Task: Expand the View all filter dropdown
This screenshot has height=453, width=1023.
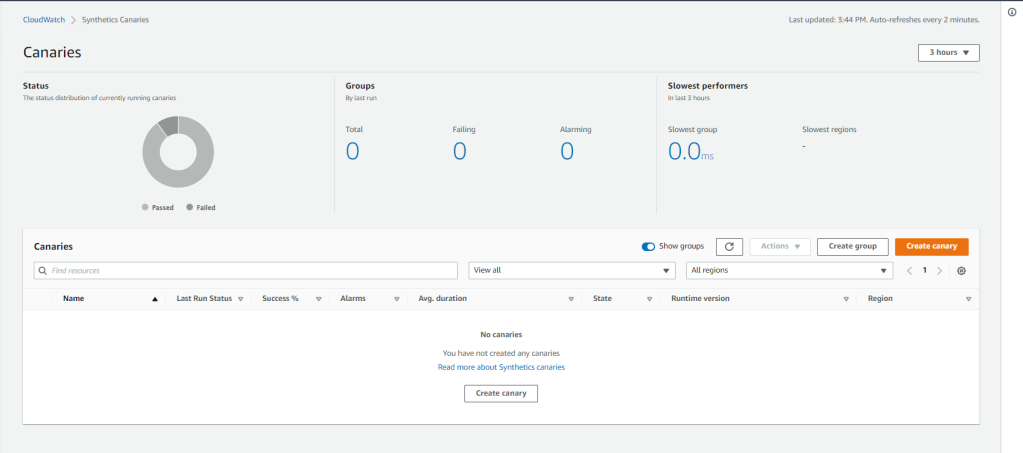Action: pos(572,271)
